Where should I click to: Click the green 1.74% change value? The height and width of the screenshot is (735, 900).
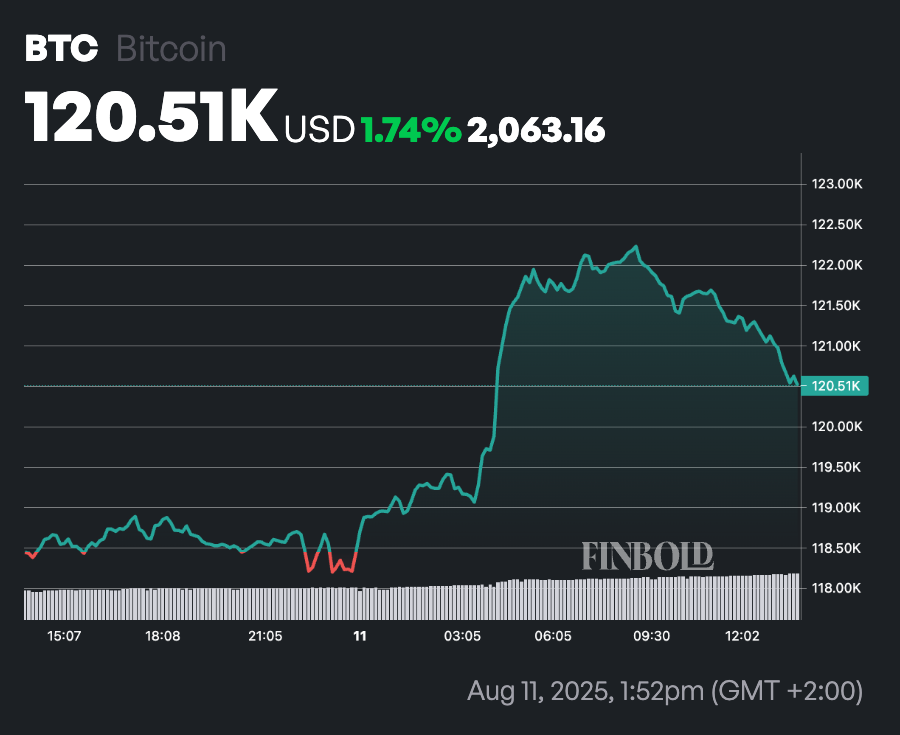410,130
